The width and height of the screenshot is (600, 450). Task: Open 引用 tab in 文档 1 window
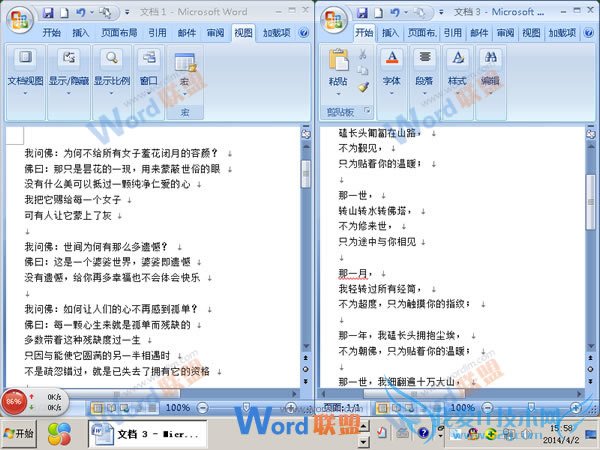(157, 33)
